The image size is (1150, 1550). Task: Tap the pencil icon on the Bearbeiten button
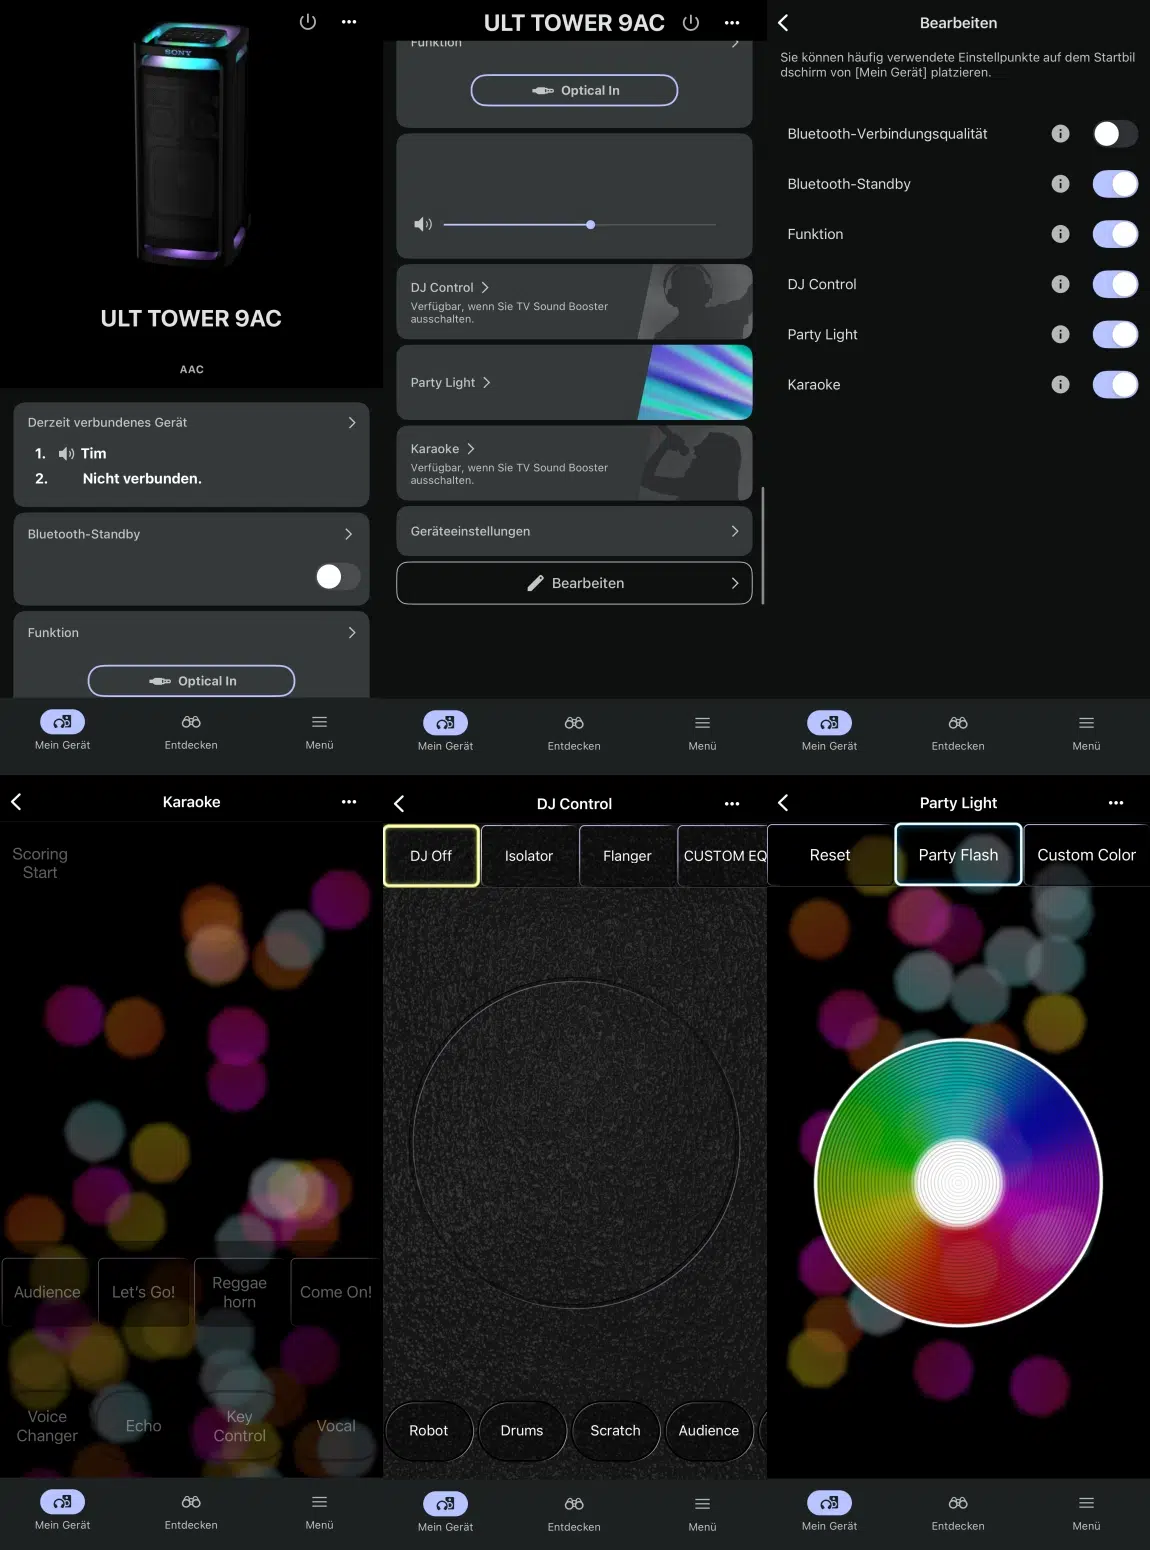coord(535,583)
